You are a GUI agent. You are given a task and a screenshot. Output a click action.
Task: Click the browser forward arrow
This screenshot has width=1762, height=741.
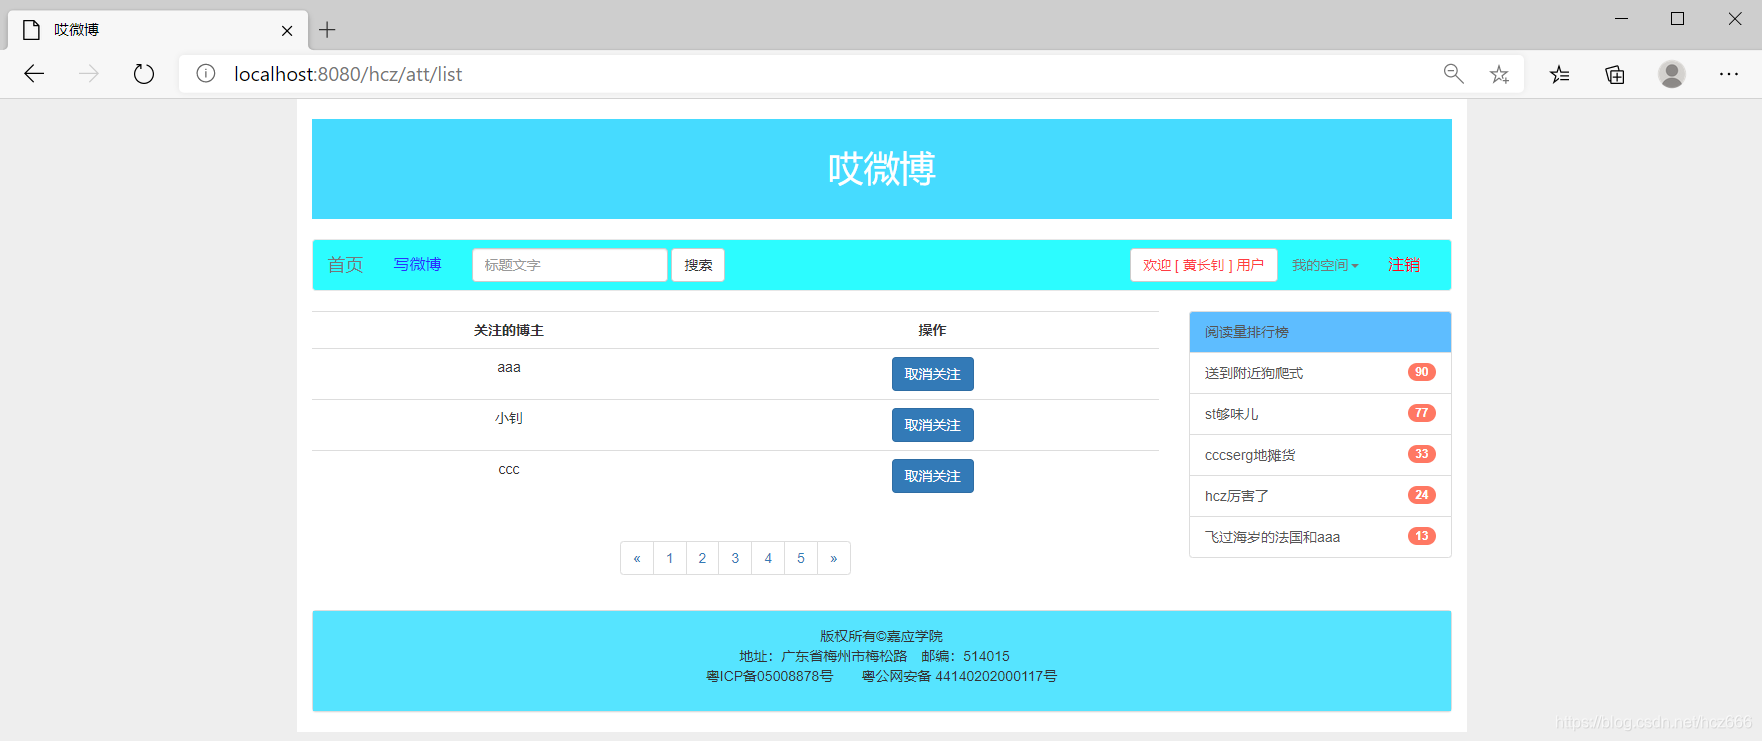89,74
